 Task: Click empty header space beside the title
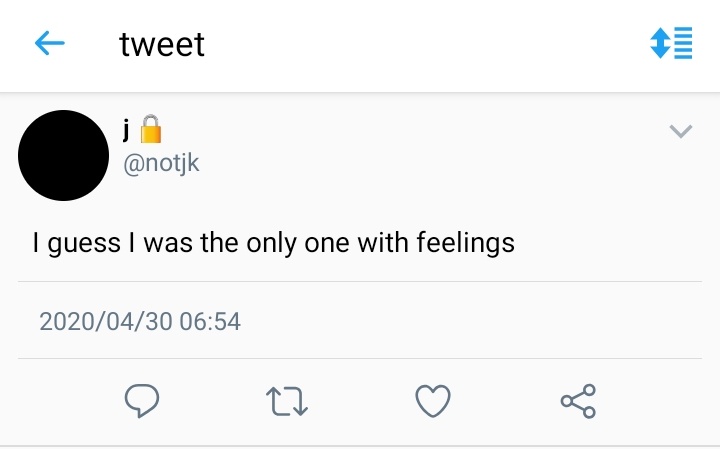coord(420,44)
